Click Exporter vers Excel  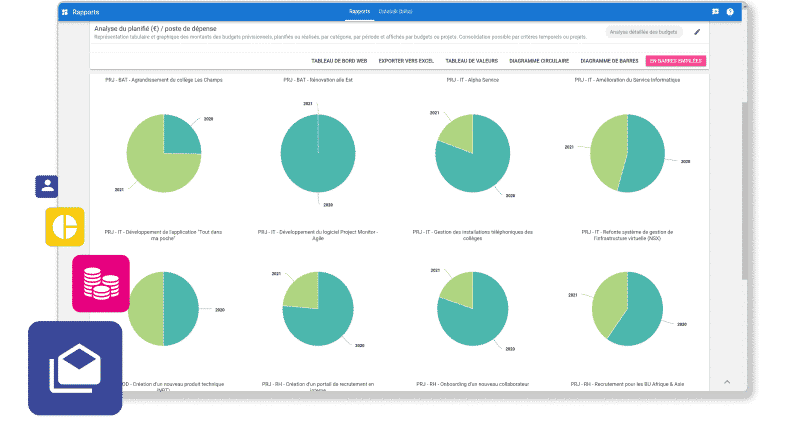click(x=406, y=61)
